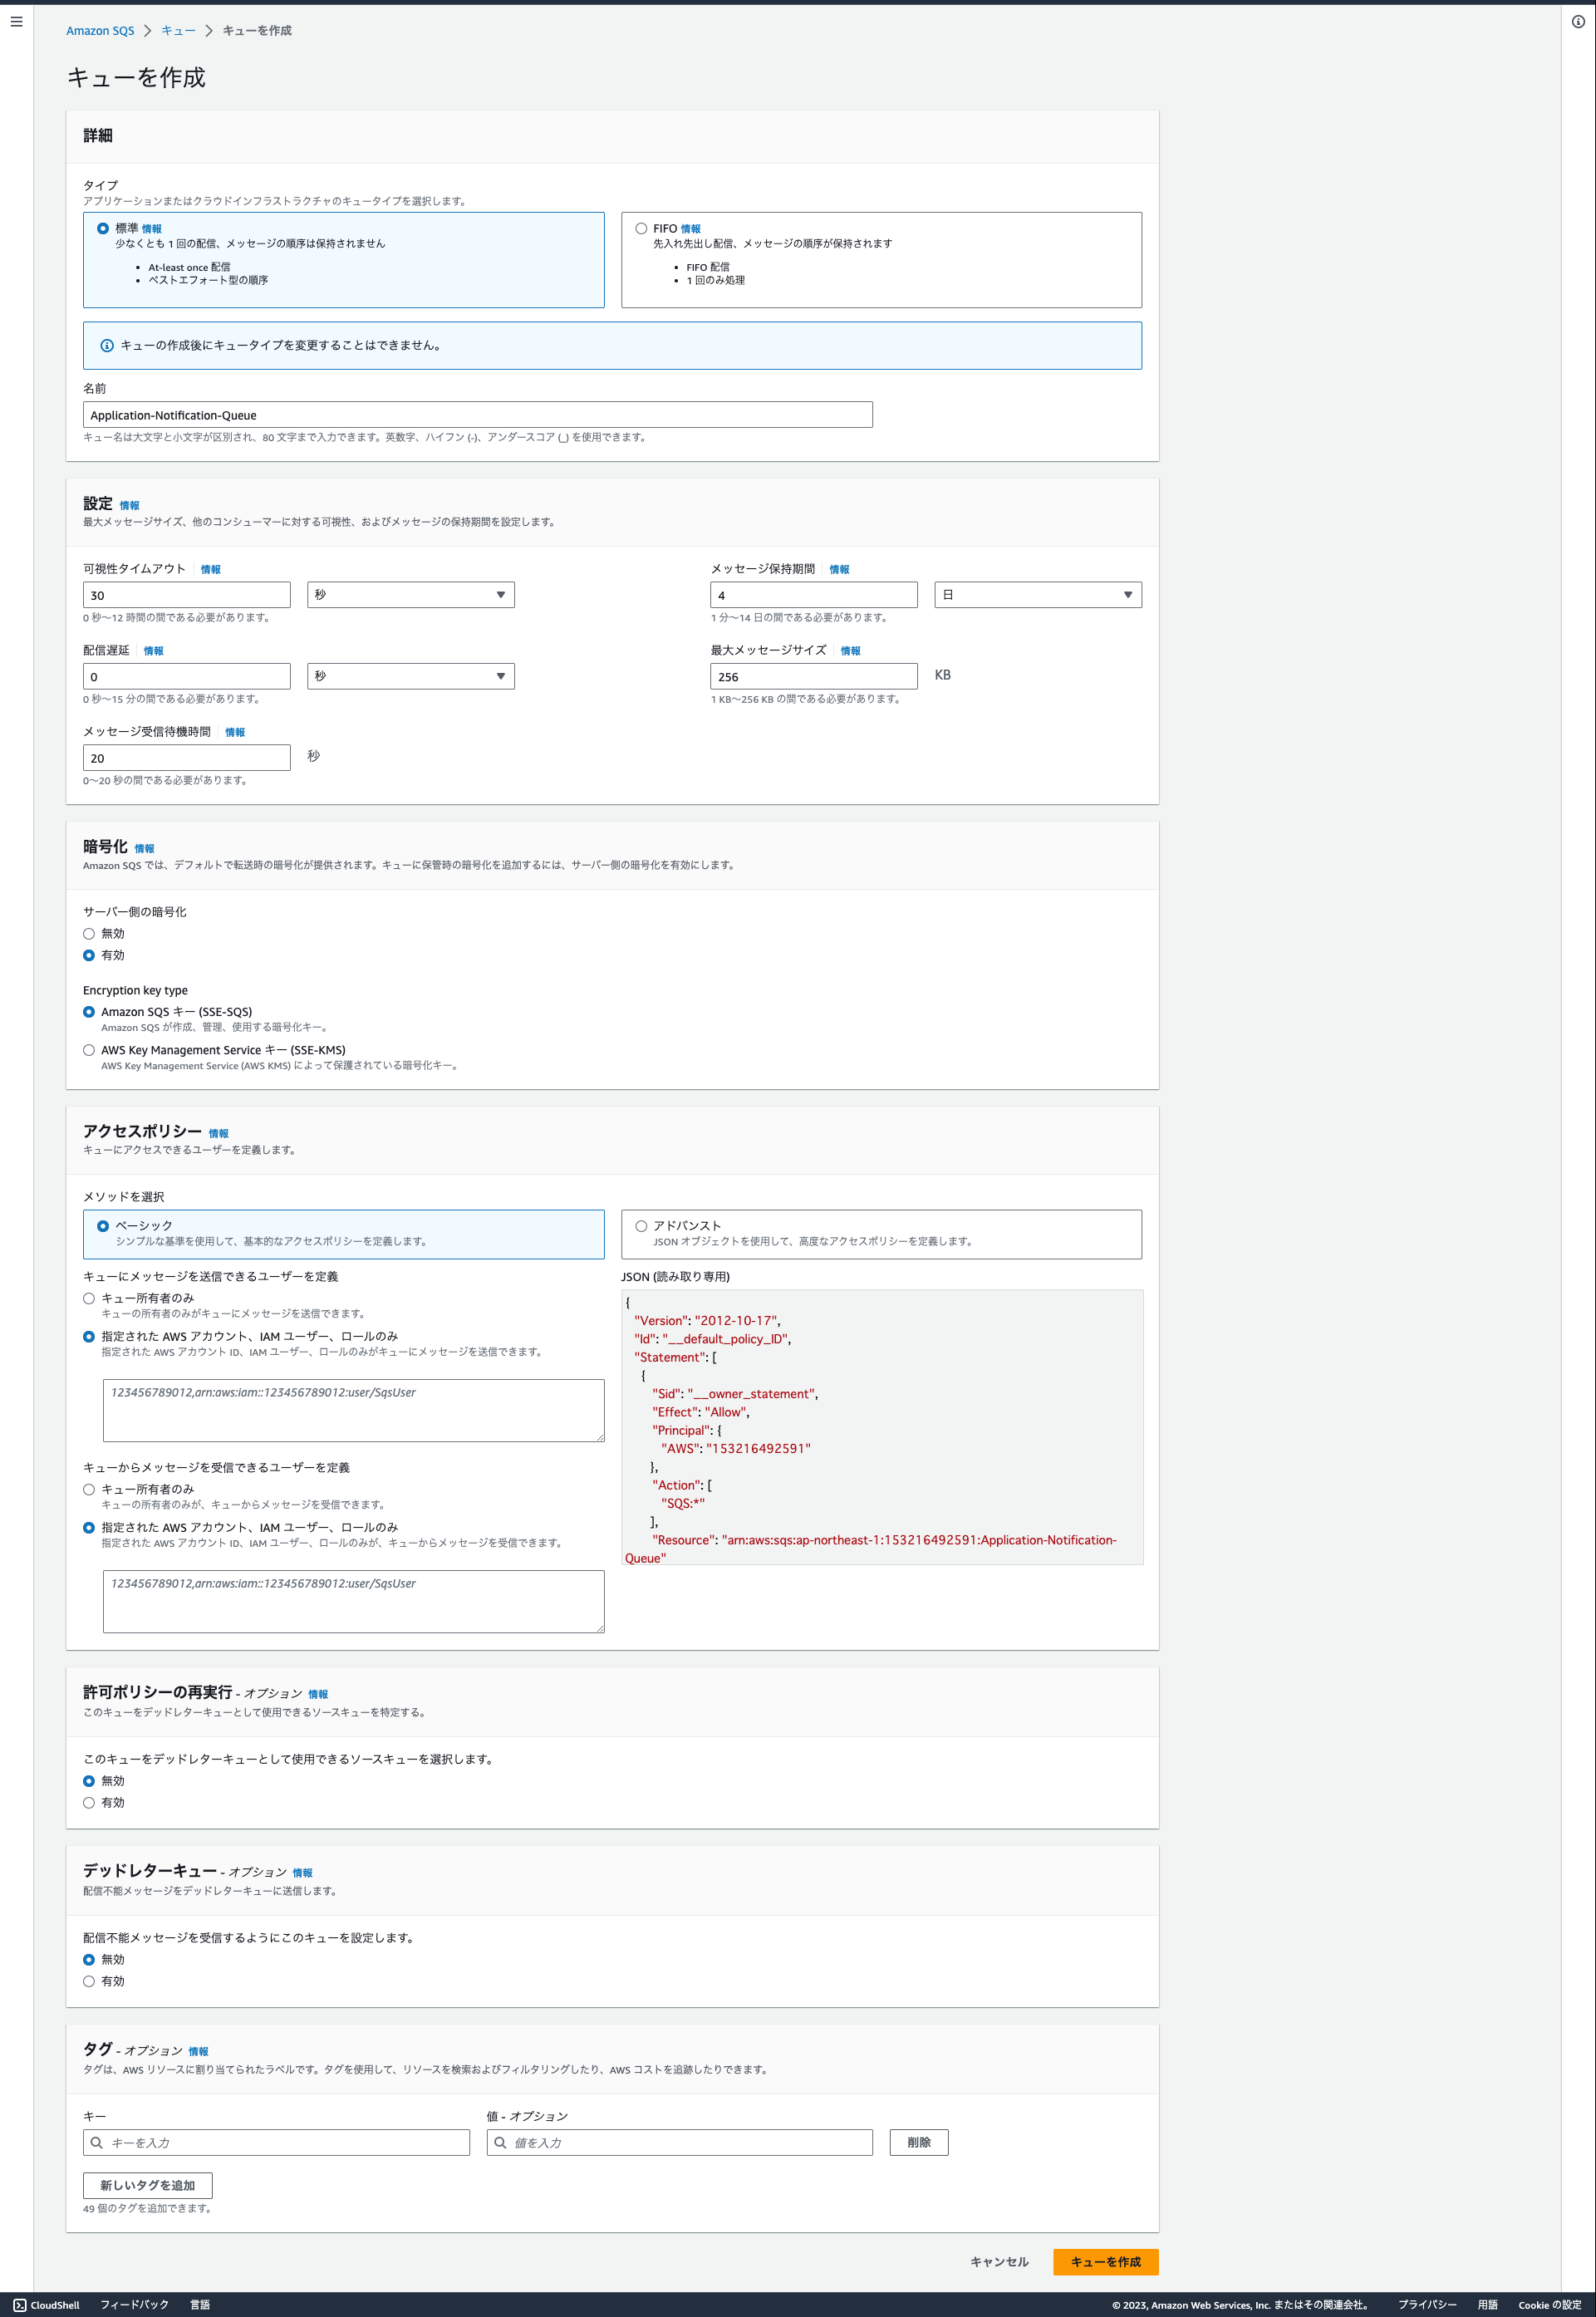Select キュー所有者のみ for receiving messages
This screenshot has height=2317, width=1596.
pos(89,1489)
